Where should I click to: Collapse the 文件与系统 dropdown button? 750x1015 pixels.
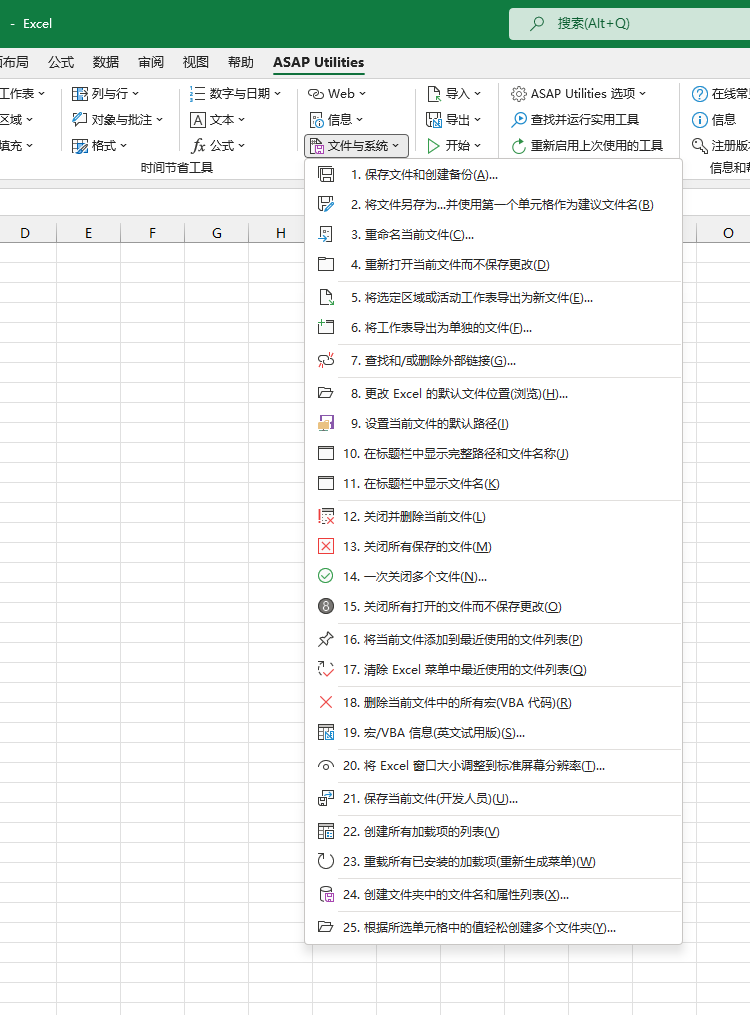pyautogui.click(x=356, y=146)
